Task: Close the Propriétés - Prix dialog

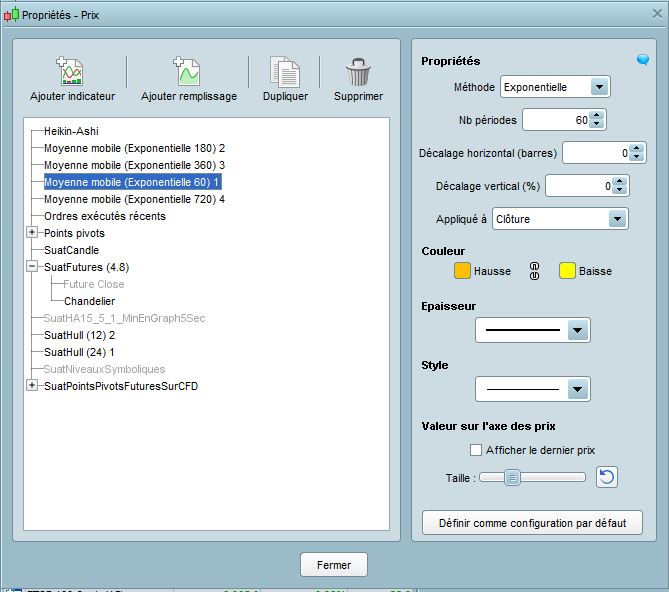Action: click(657, 14)
